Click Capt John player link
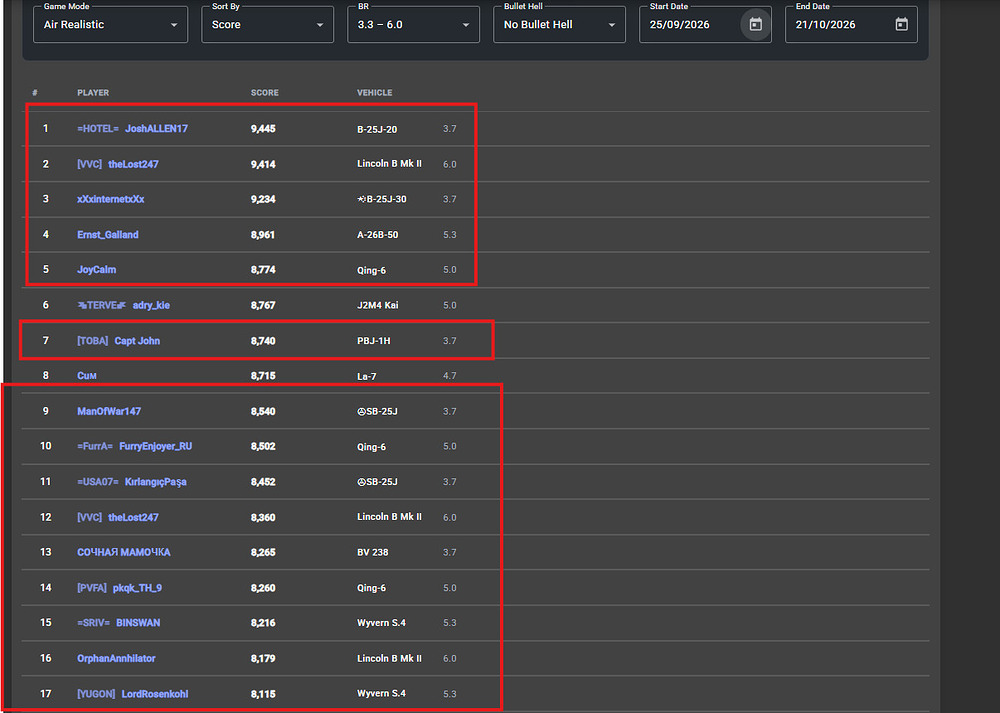This screenshot has height=713, width=1000. [x=137, y=341]
